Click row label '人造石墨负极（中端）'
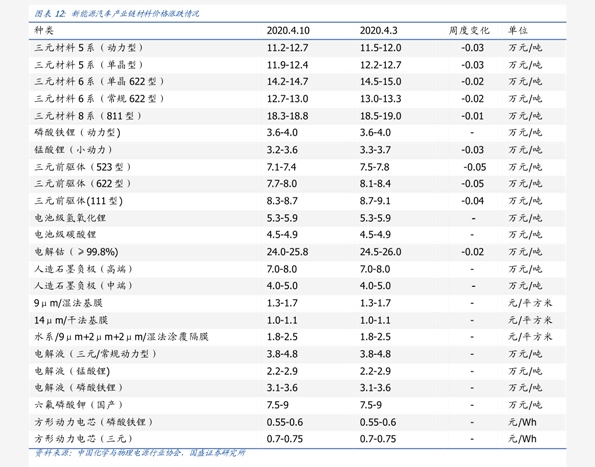 point(83,285)
